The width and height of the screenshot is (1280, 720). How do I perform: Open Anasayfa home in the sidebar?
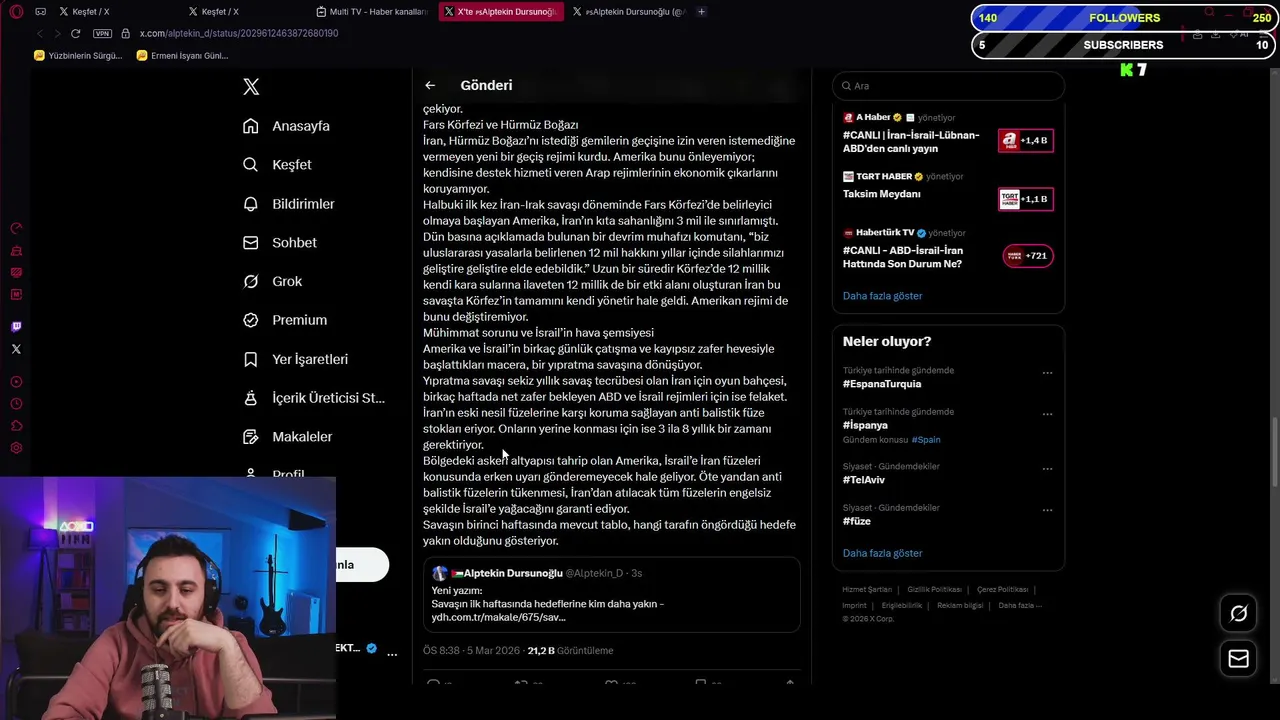(x=286, y=126)
